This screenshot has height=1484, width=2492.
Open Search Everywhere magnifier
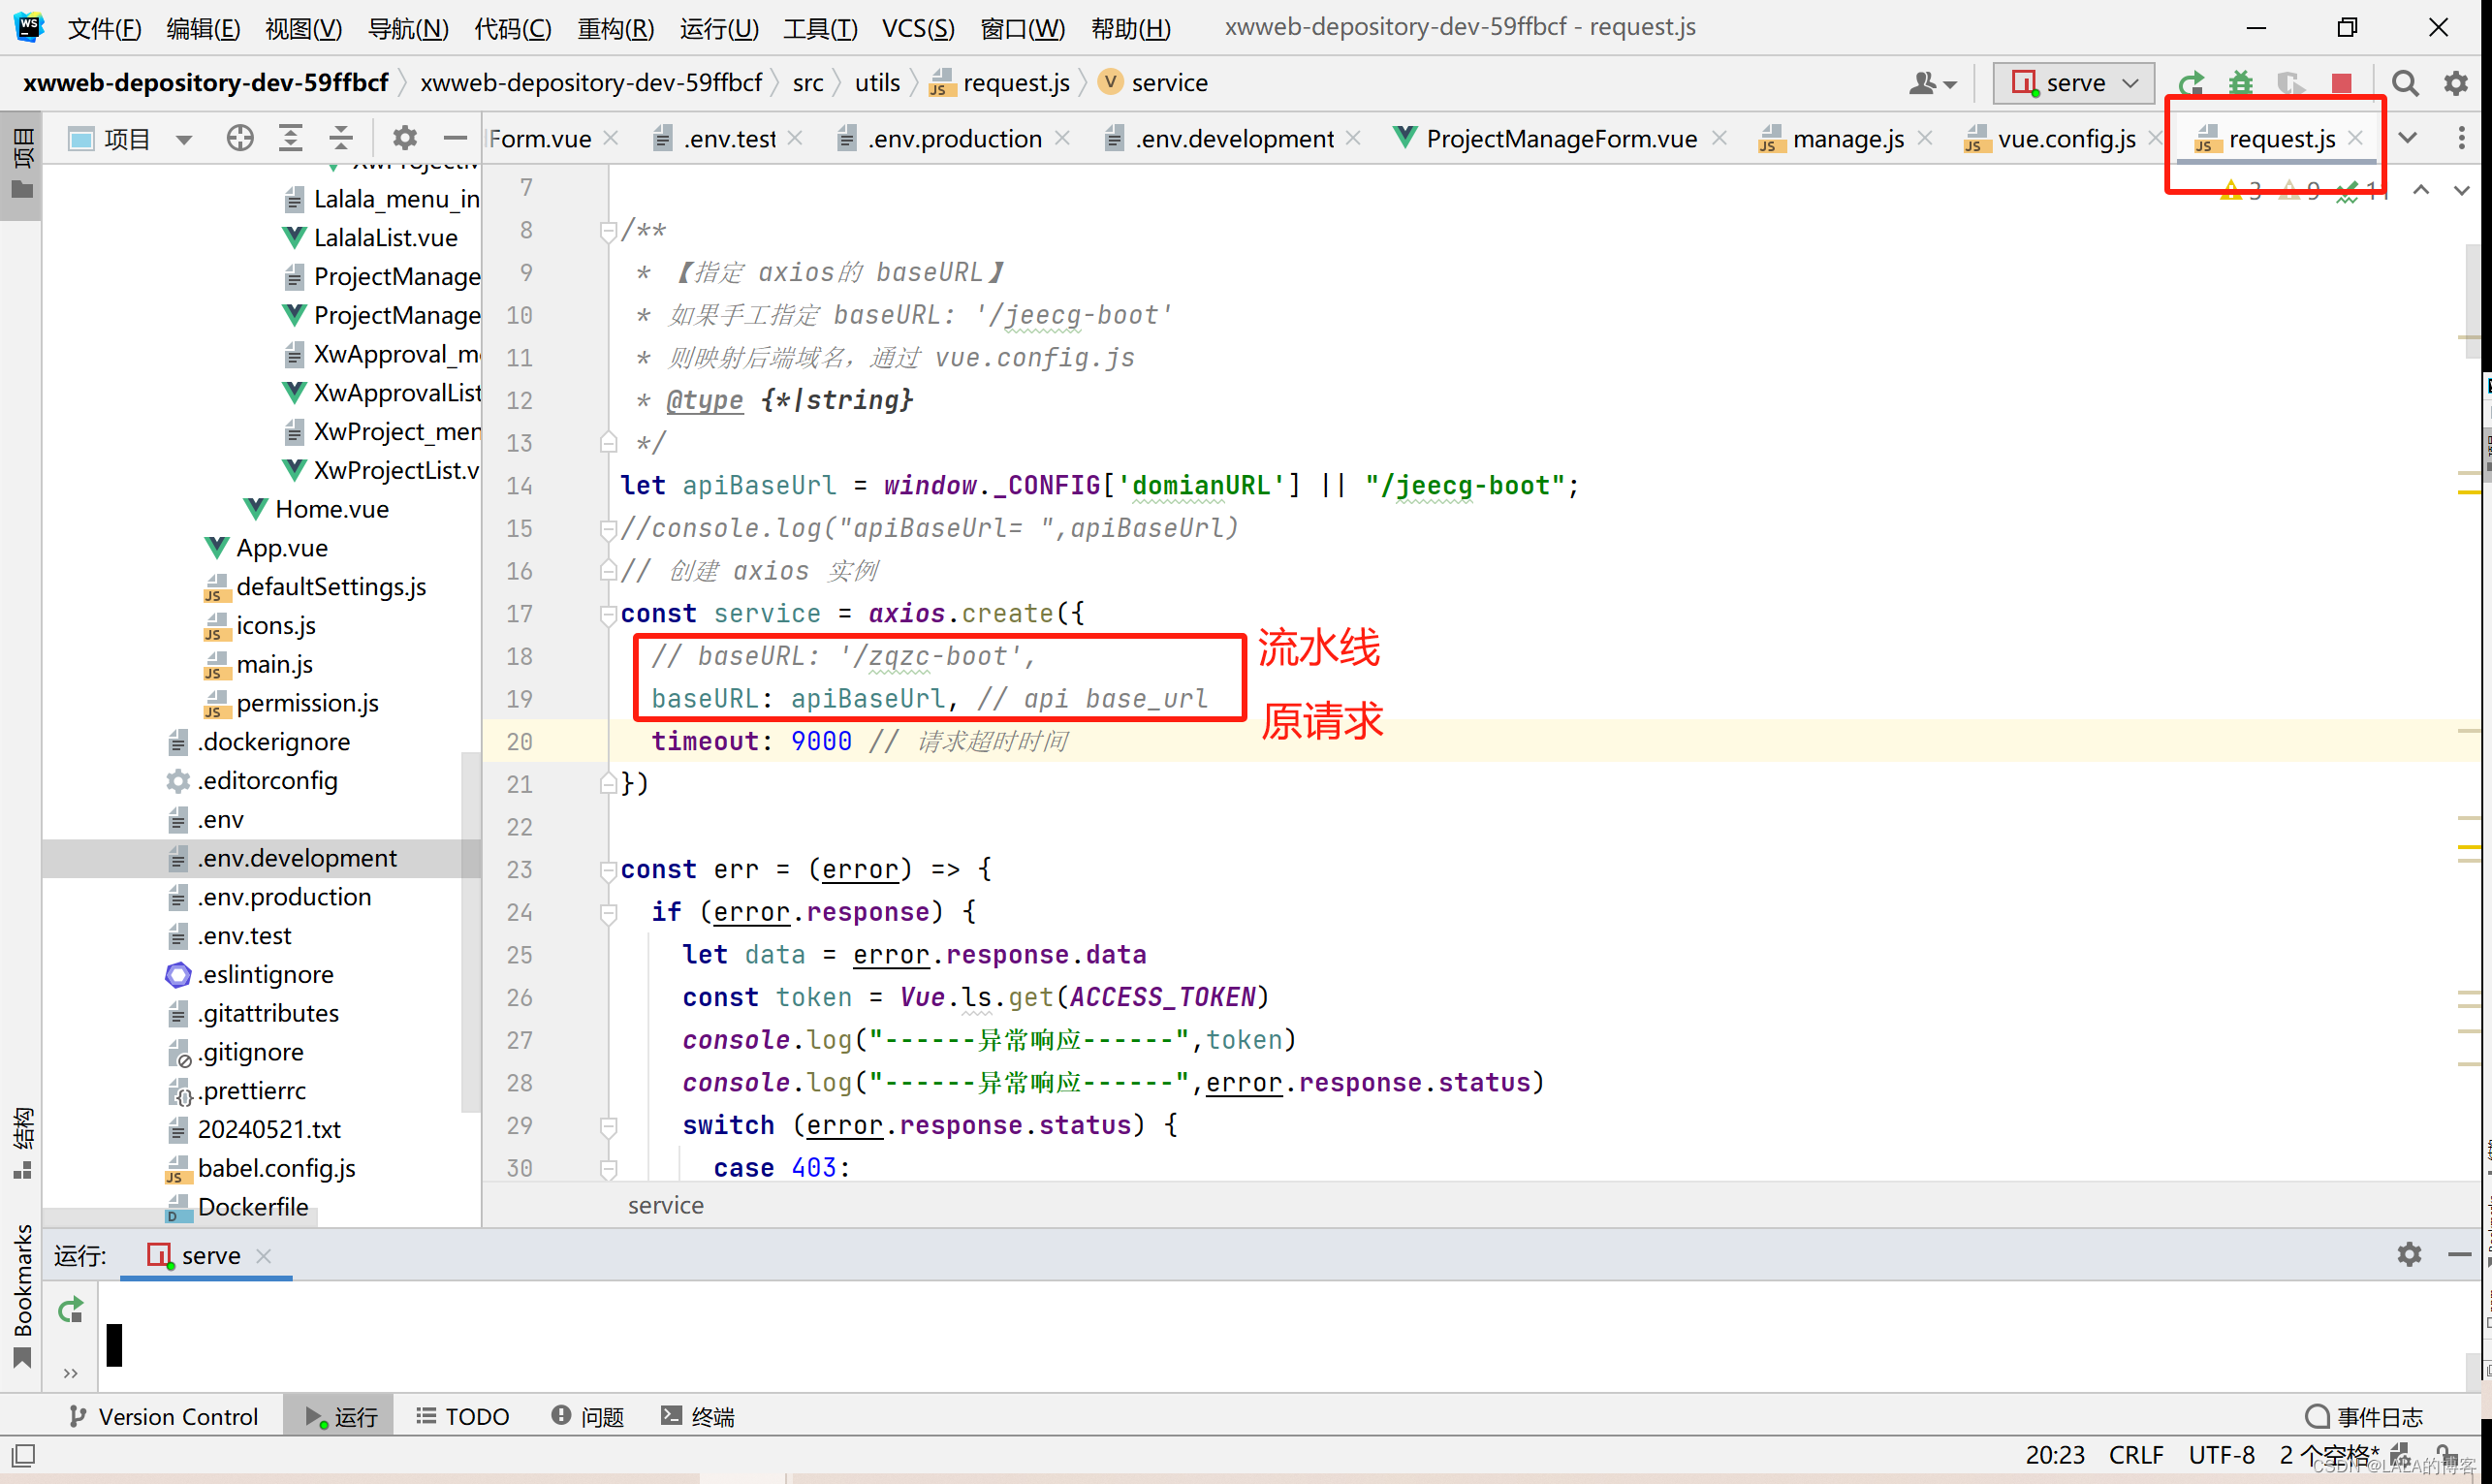tap(2405, 83)
